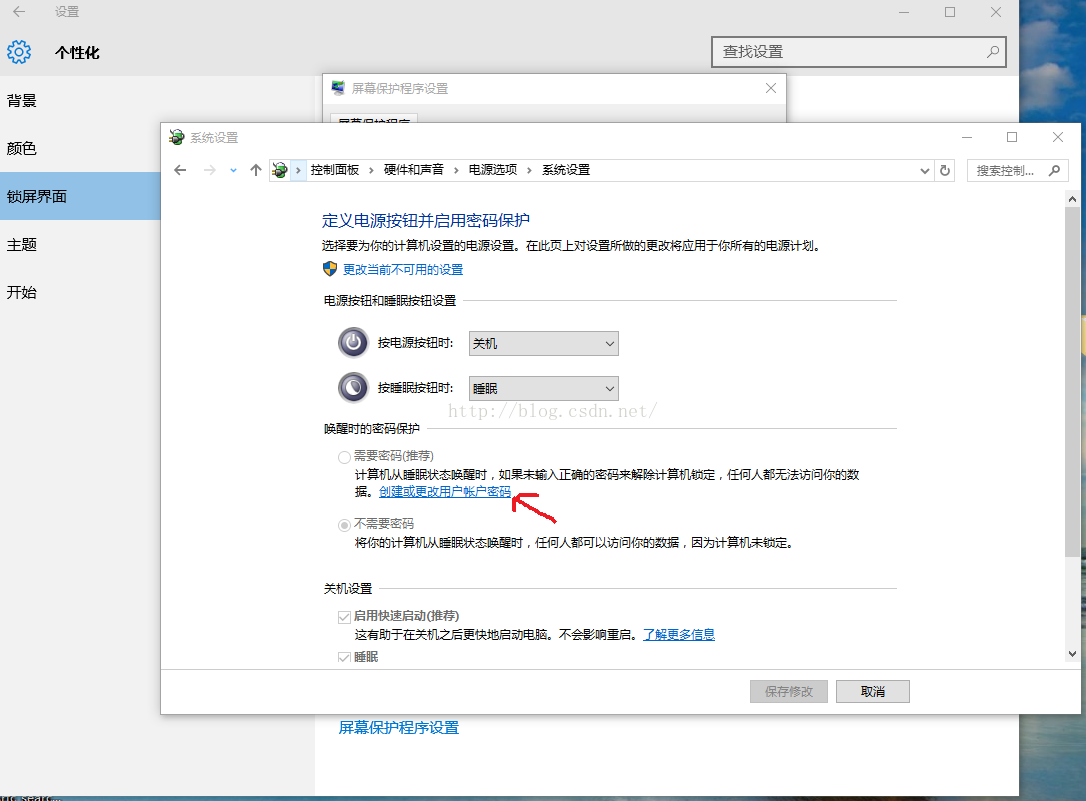Click the shield icon beside 更改当前不可用的设置
Viewport: 1086px width, 801px height.
pyautogui.click(x=330, y=269)
